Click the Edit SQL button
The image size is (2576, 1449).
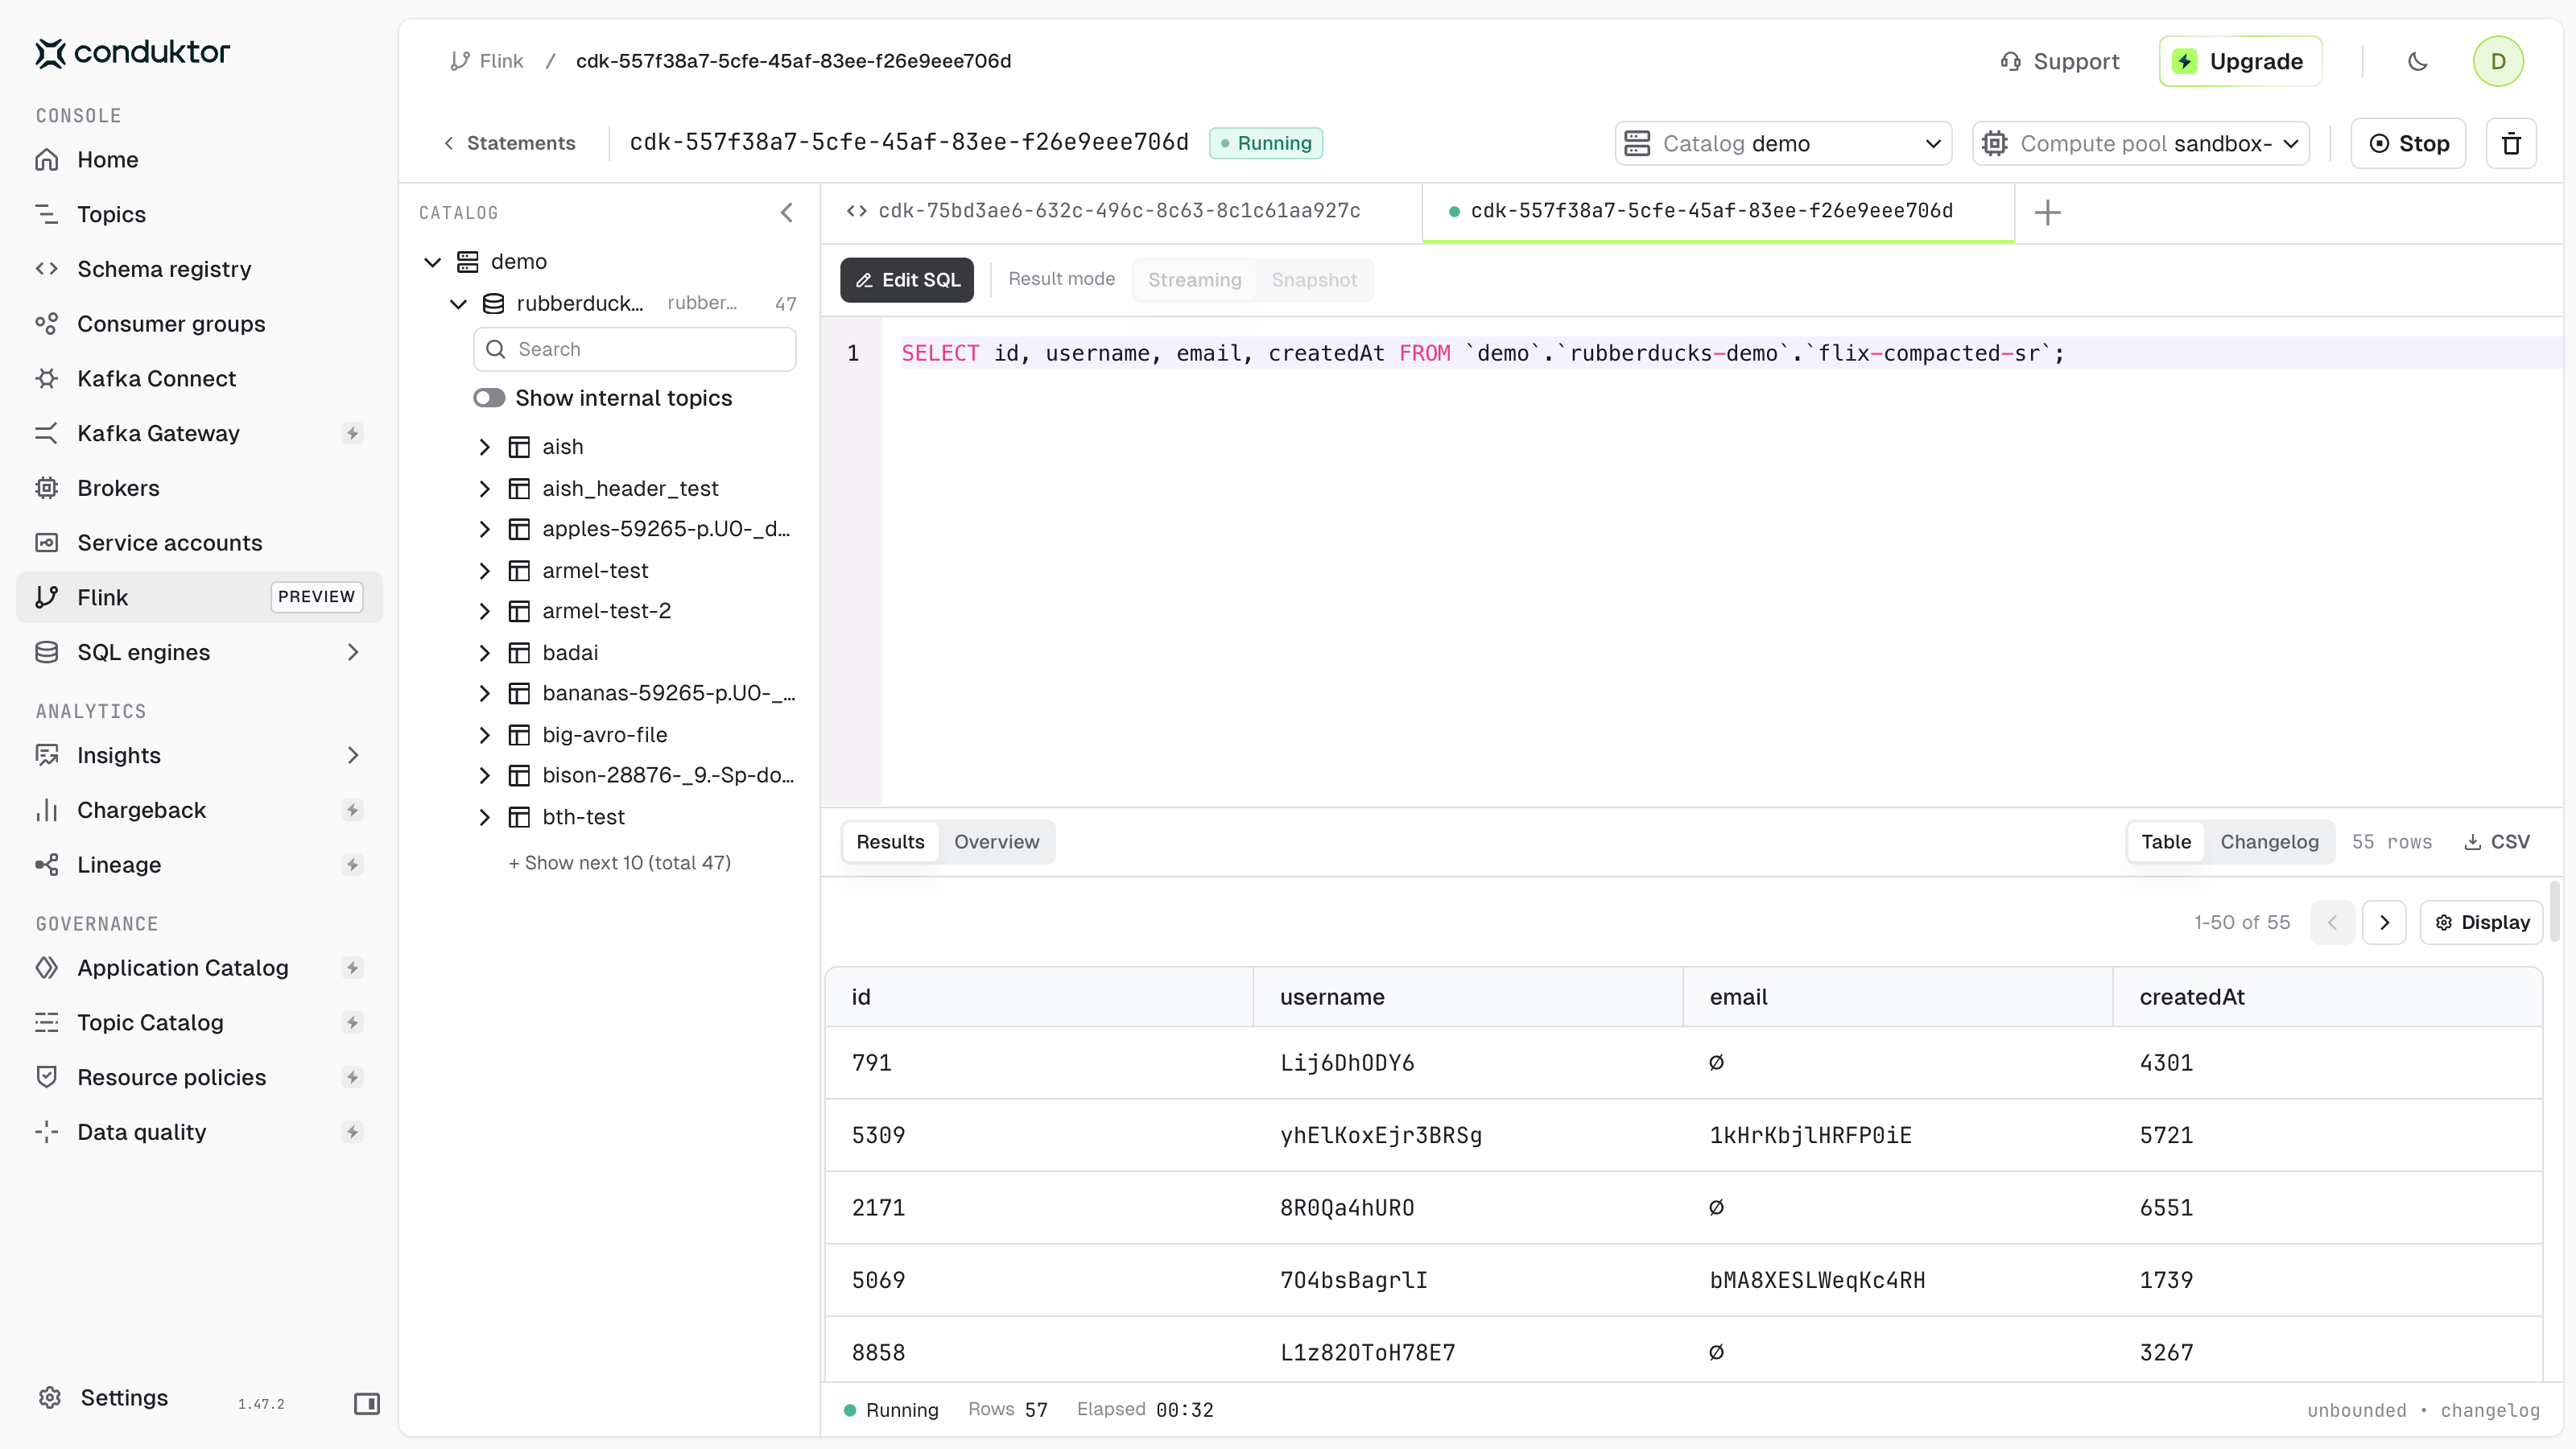pos(906,280)
